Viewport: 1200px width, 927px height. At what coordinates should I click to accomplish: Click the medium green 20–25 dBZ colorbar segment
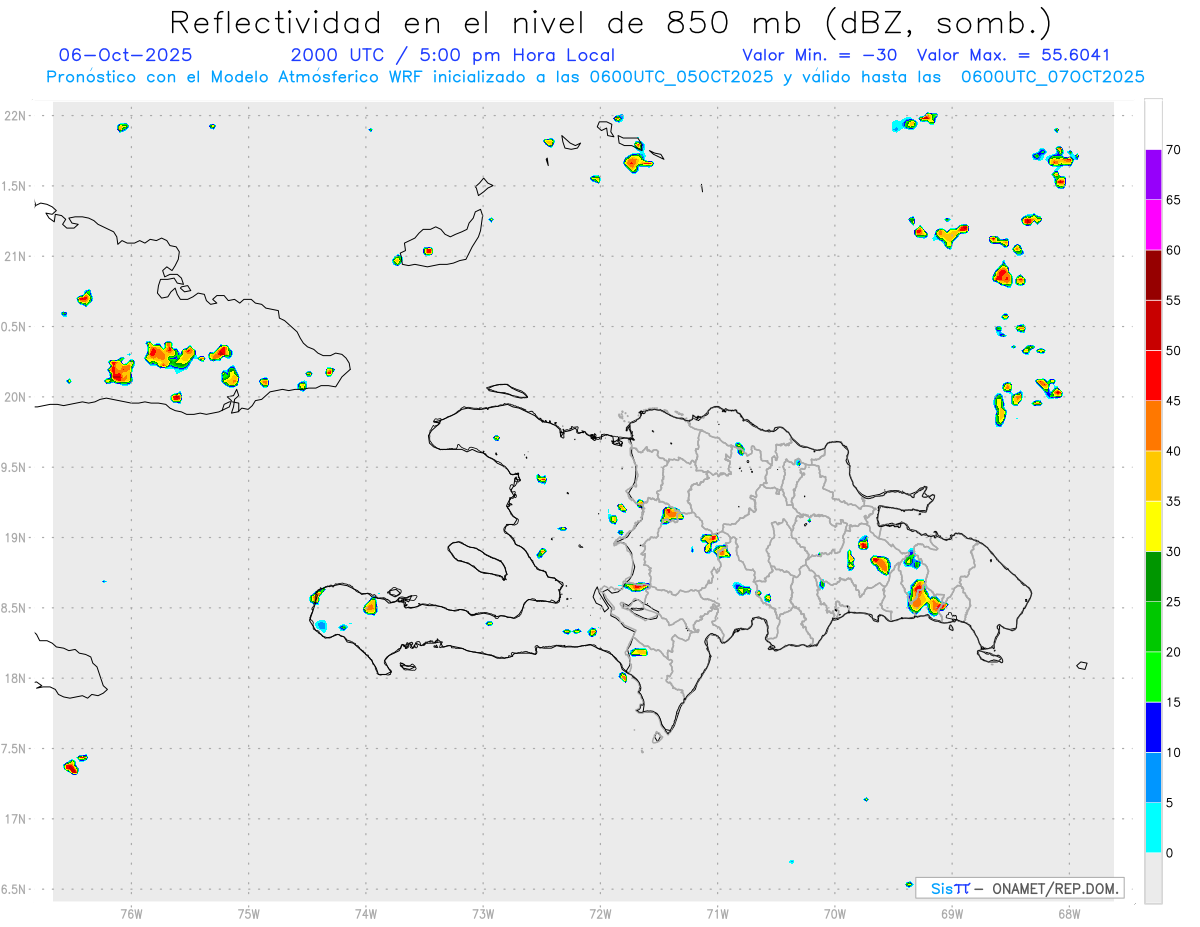(x=1153, y=627)
